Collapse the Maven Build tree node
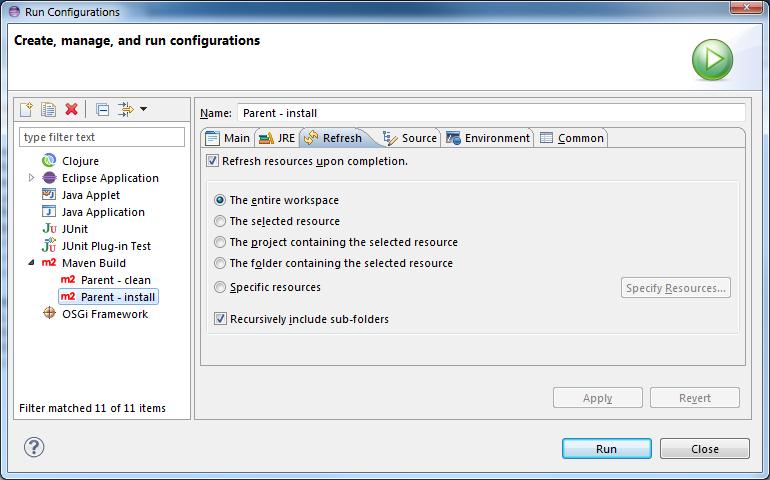770x480 pixels. click(x=32, y=263)
